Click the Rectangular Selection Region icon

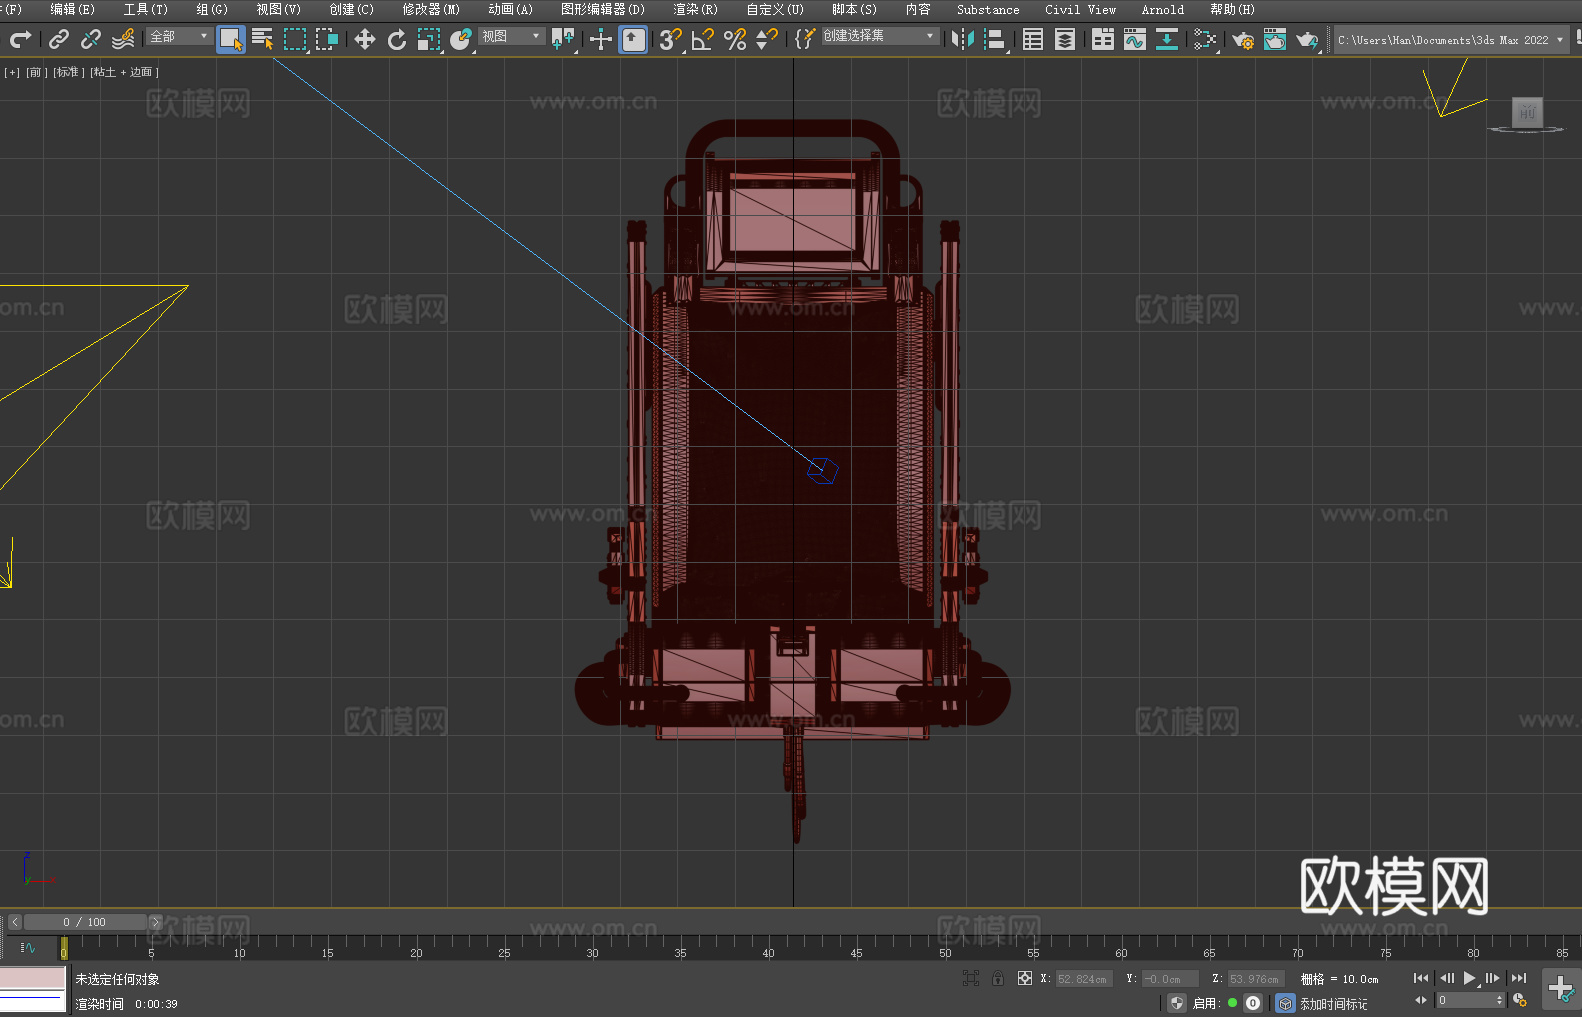click(295, 39)
